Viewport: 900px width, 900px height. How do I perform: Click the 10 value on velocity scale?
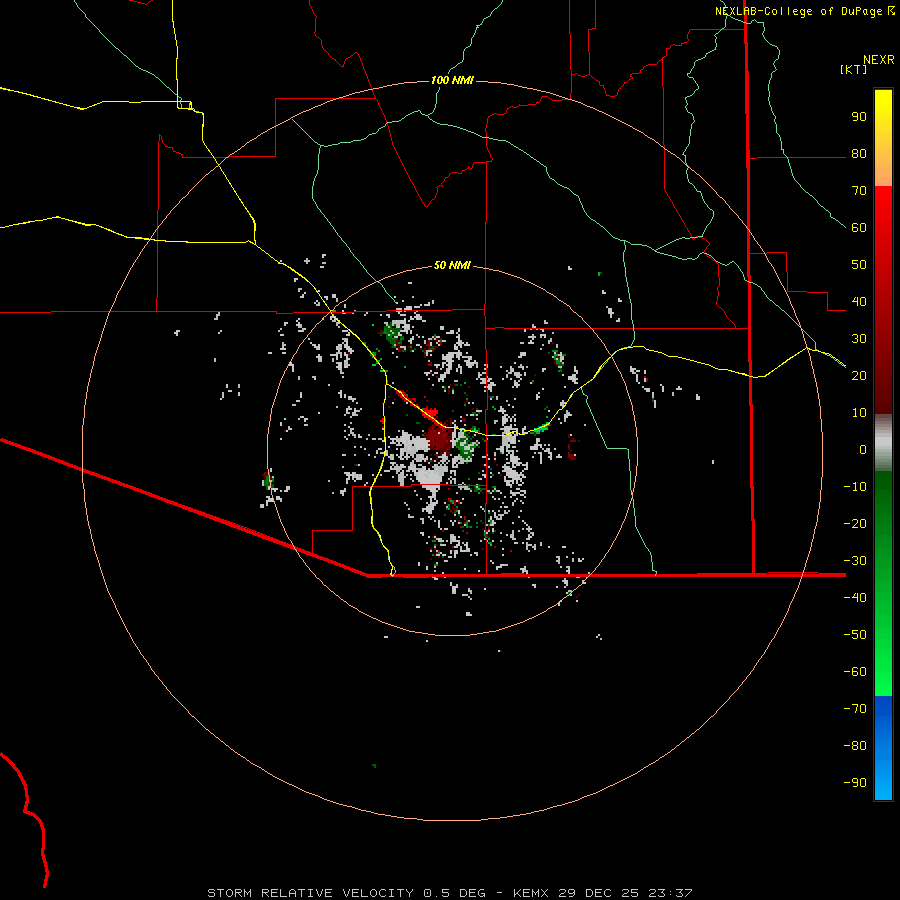pyautogui.click(x=859, y=413)
